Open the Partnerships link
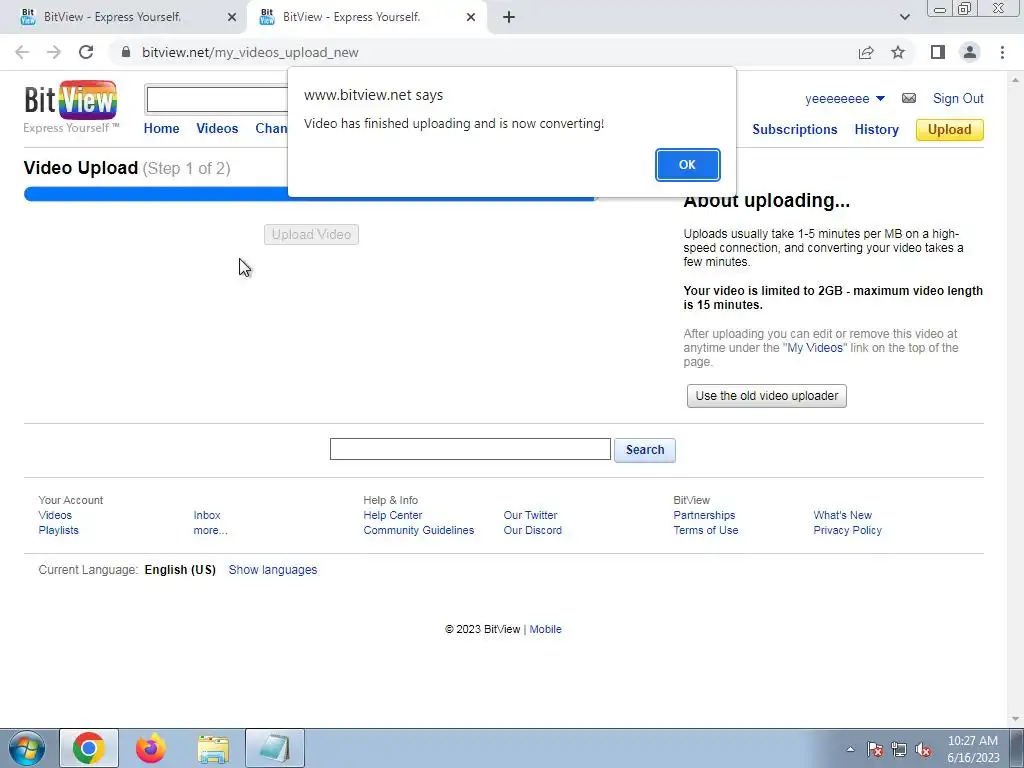Image resolution: width=1024 pixels, height=768 pixels. pyautogui.click(x=704, y=515)
